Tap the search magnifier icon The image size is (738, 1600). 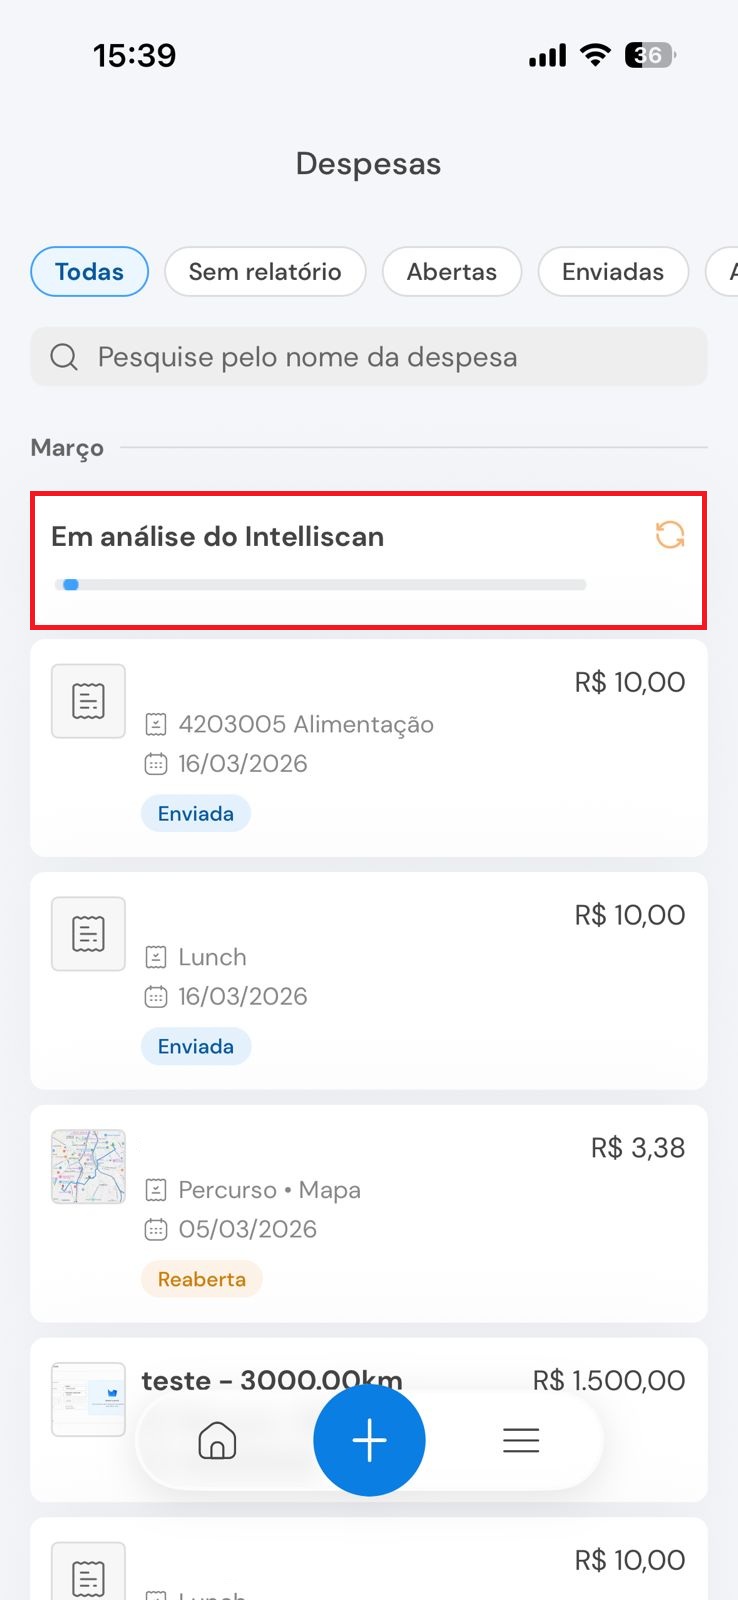pos(64,357)
